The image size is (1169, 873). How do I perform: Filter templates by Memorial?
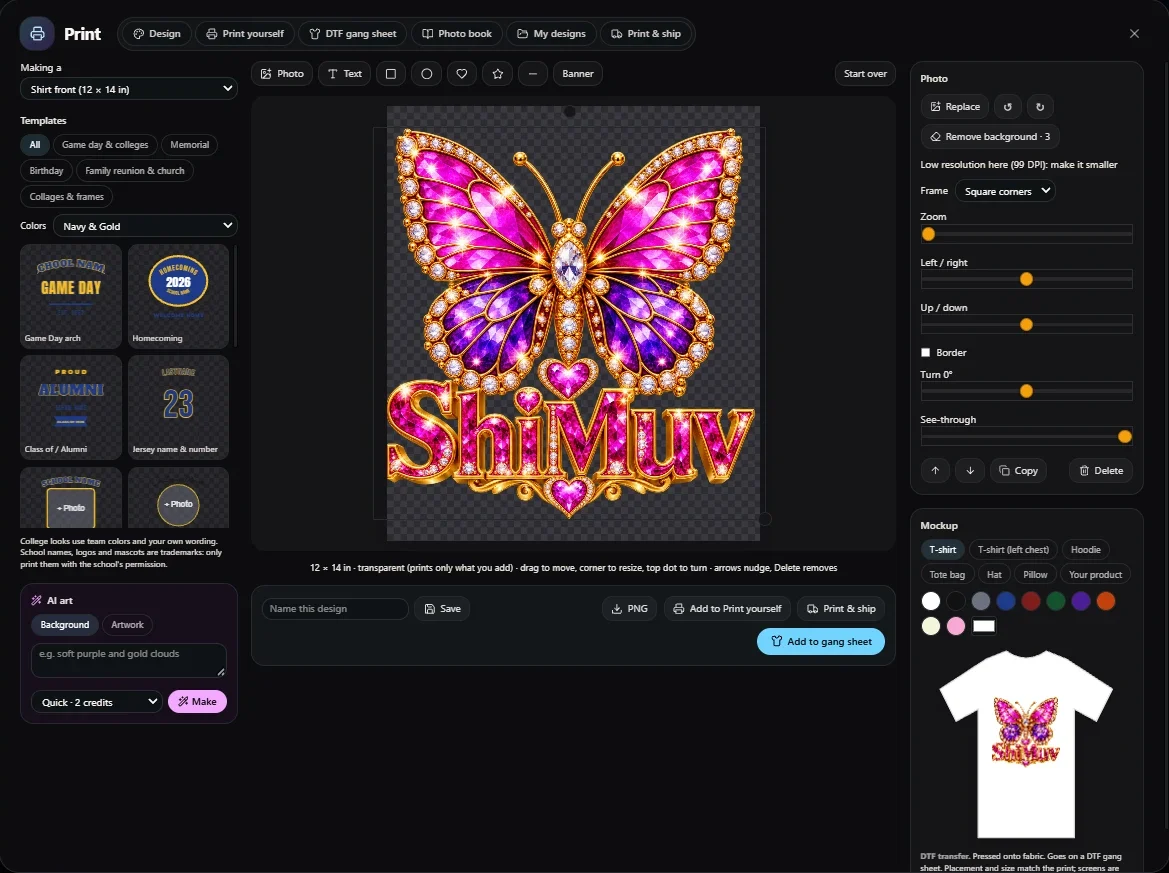(189, 145)
